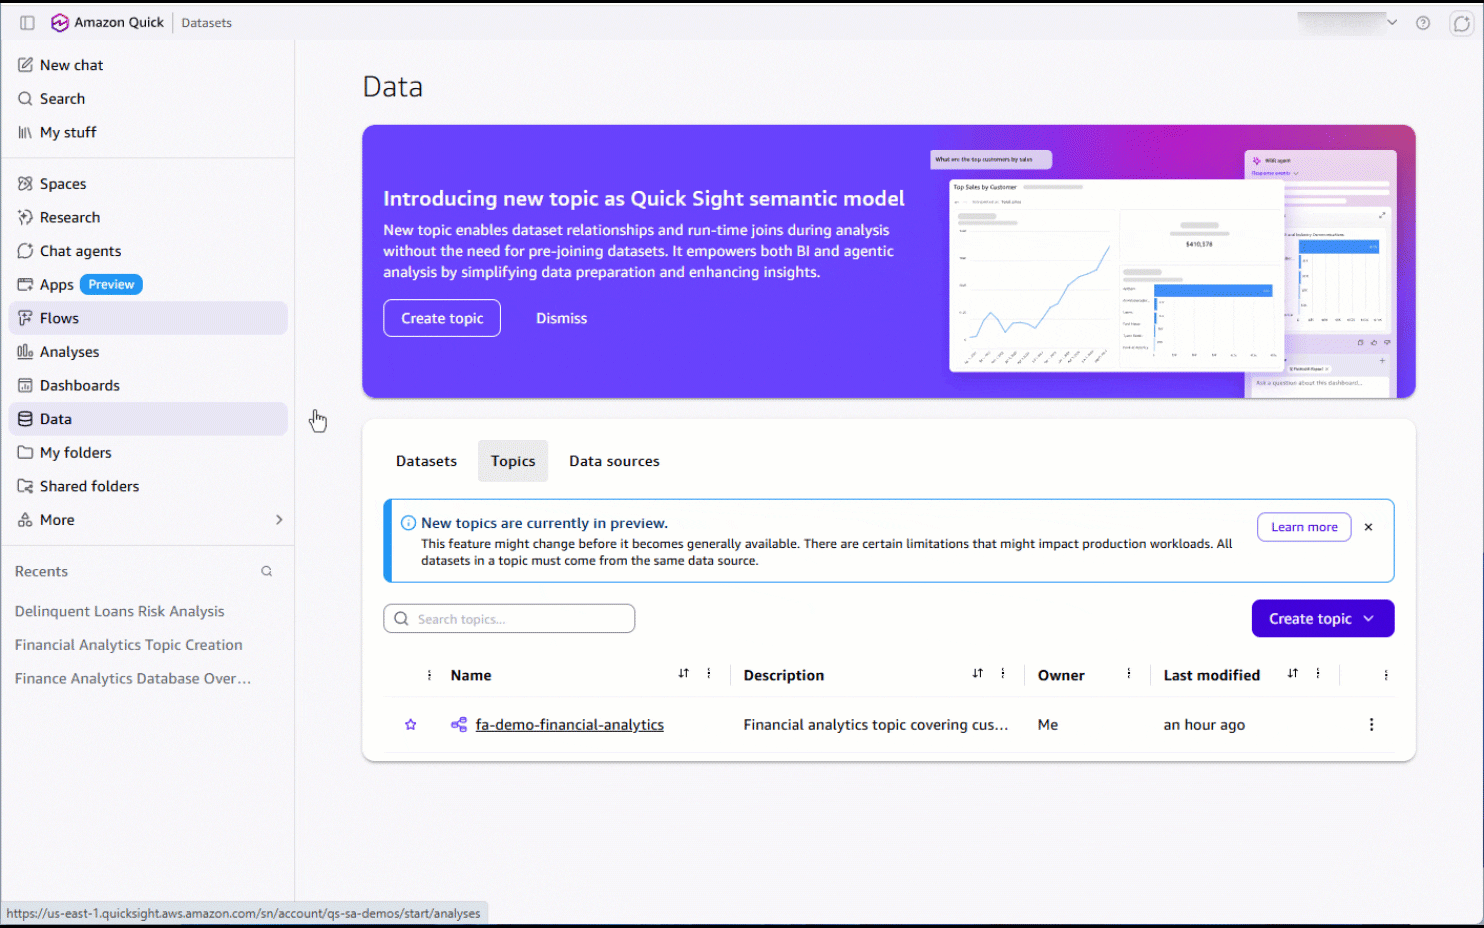Sort by Name column arrows

[684, 674]
